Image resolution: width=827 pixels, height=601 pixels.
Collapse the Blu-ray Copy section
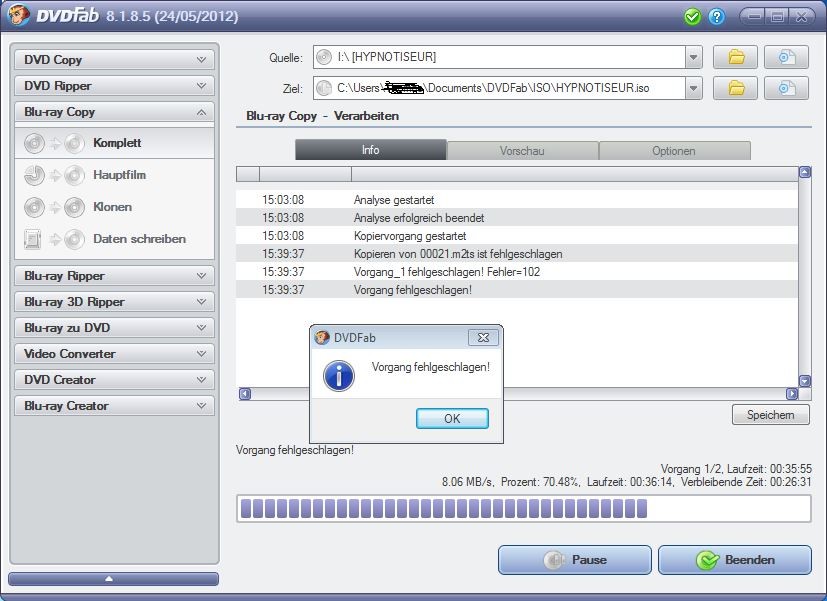coord(114,112)
